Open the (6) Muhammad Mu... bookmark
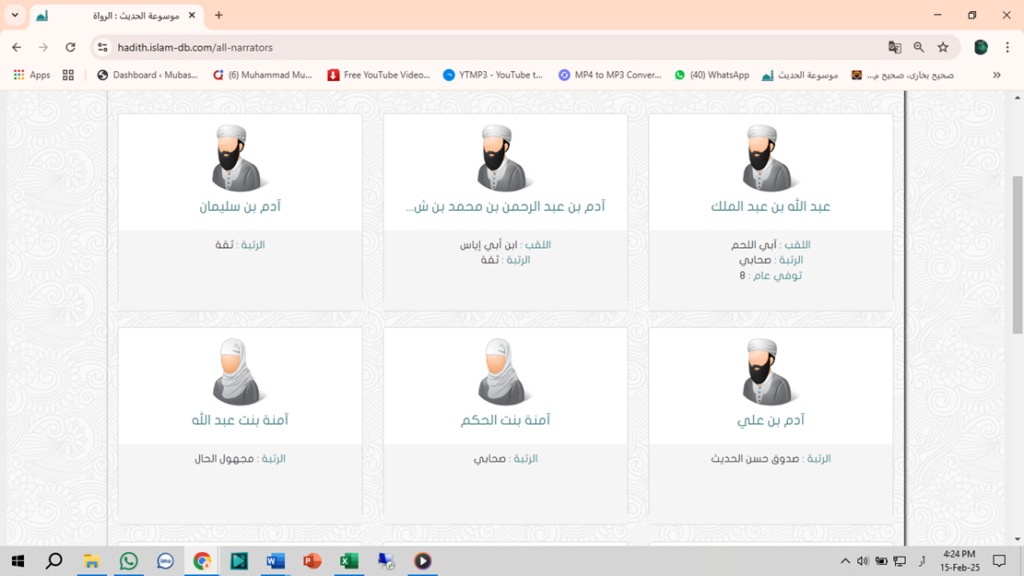This screenshot has width=1024, height=576. tap(263, 75)
